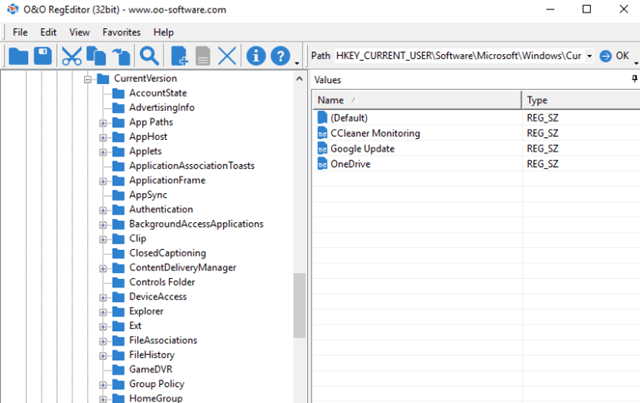
Task: Open the info circle icon
Action: (x=256, y=56)
